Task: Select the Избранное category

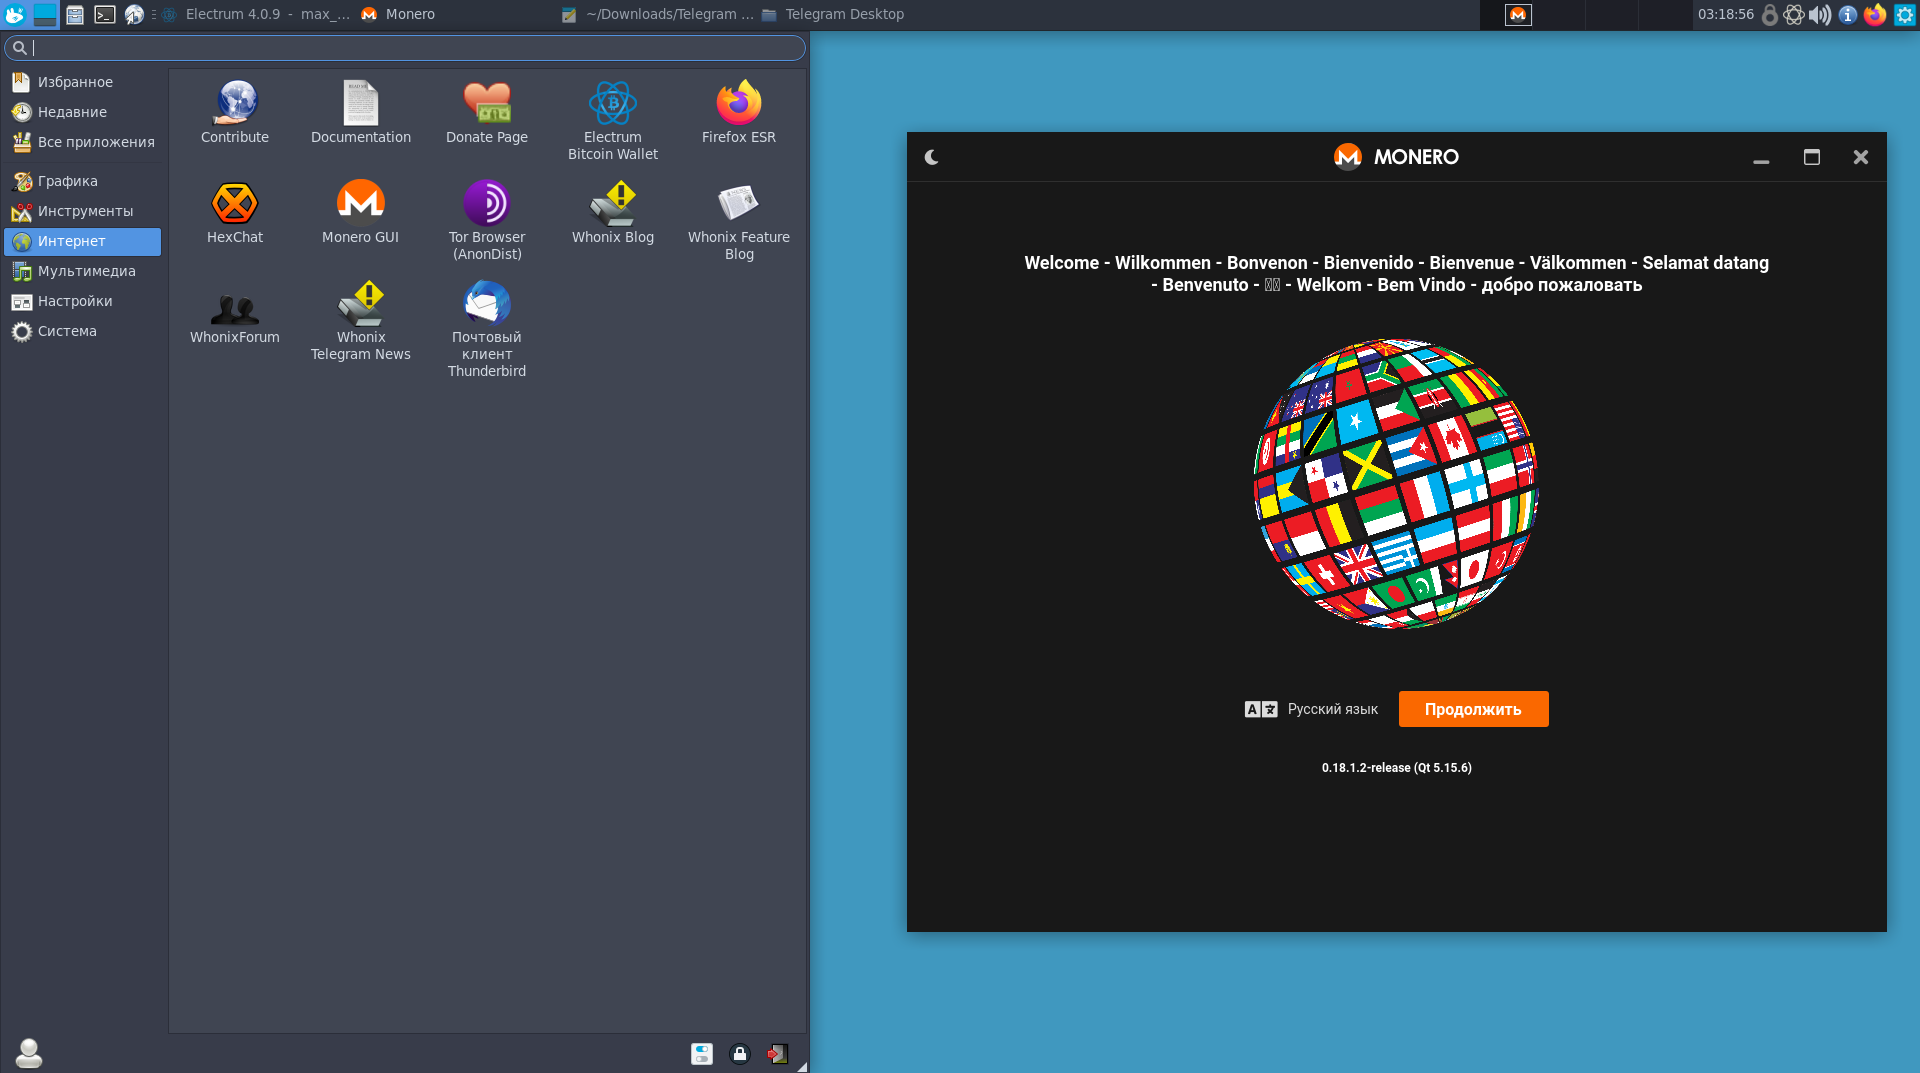Action: tap(83, 82)
